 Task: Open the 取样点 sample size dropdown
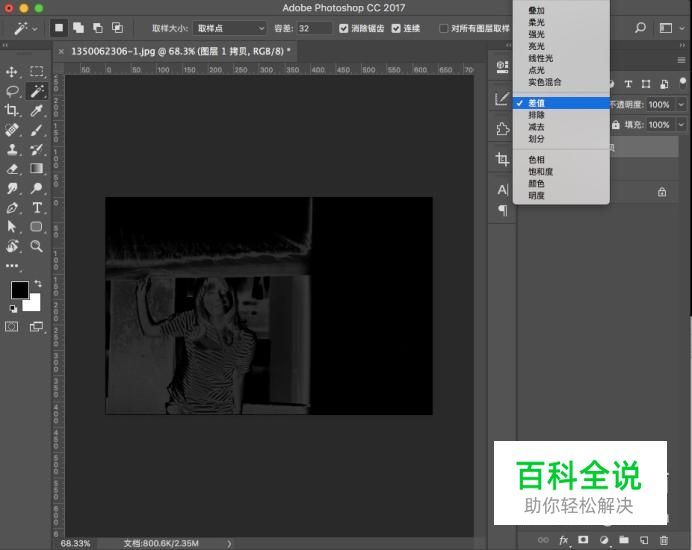pyautogui.click(x=230, y=29)
